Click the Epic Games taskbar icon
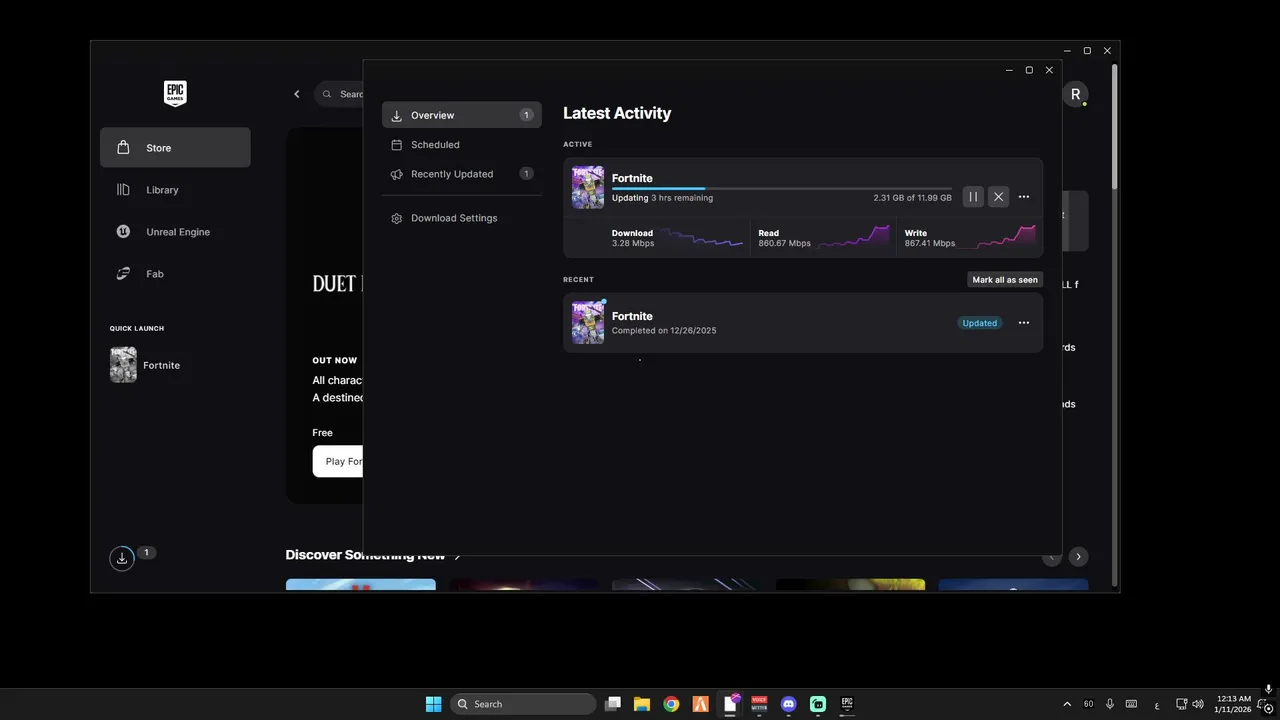Viewport: 1280px width, 720px height. (847, 704)
